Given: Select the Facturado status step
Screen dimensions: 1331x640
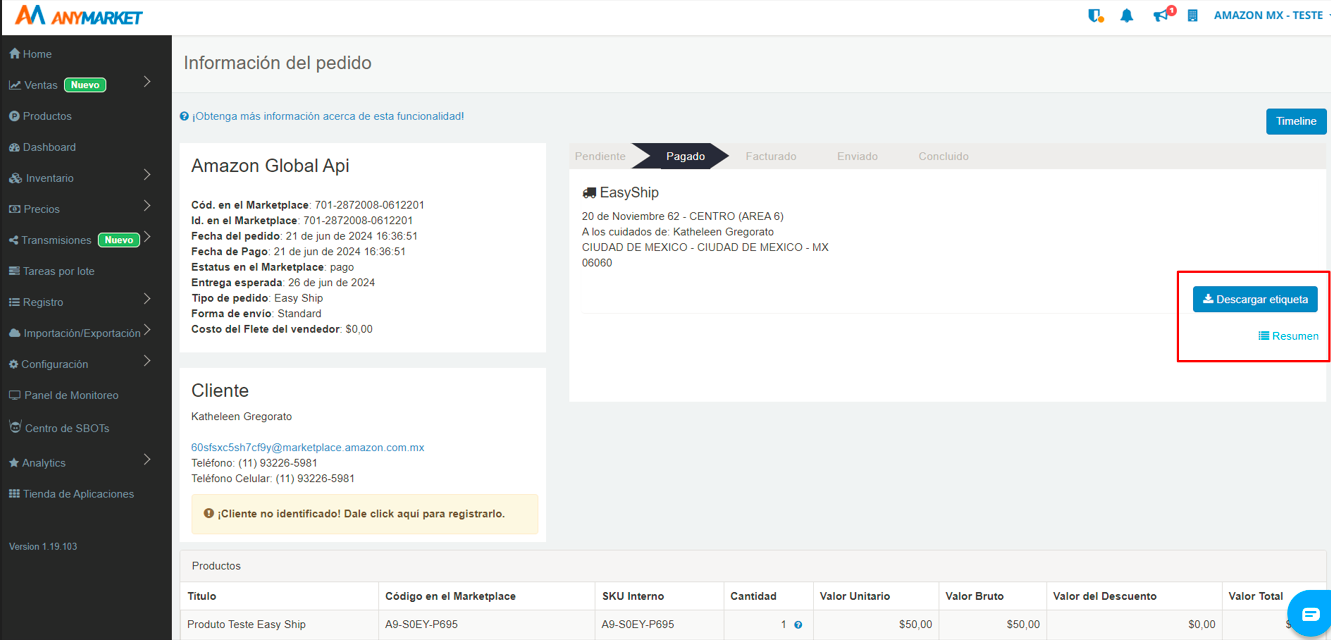Looking at the screenshot, I should [771, 156].
